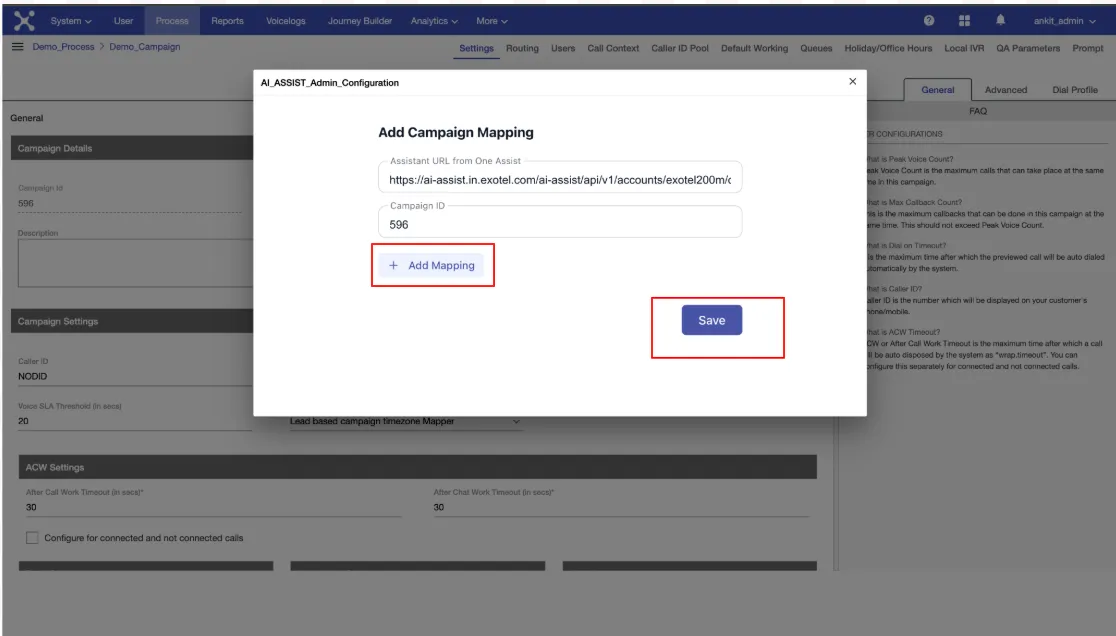Open the ankit_admin account dropdown

[1064, 21]
